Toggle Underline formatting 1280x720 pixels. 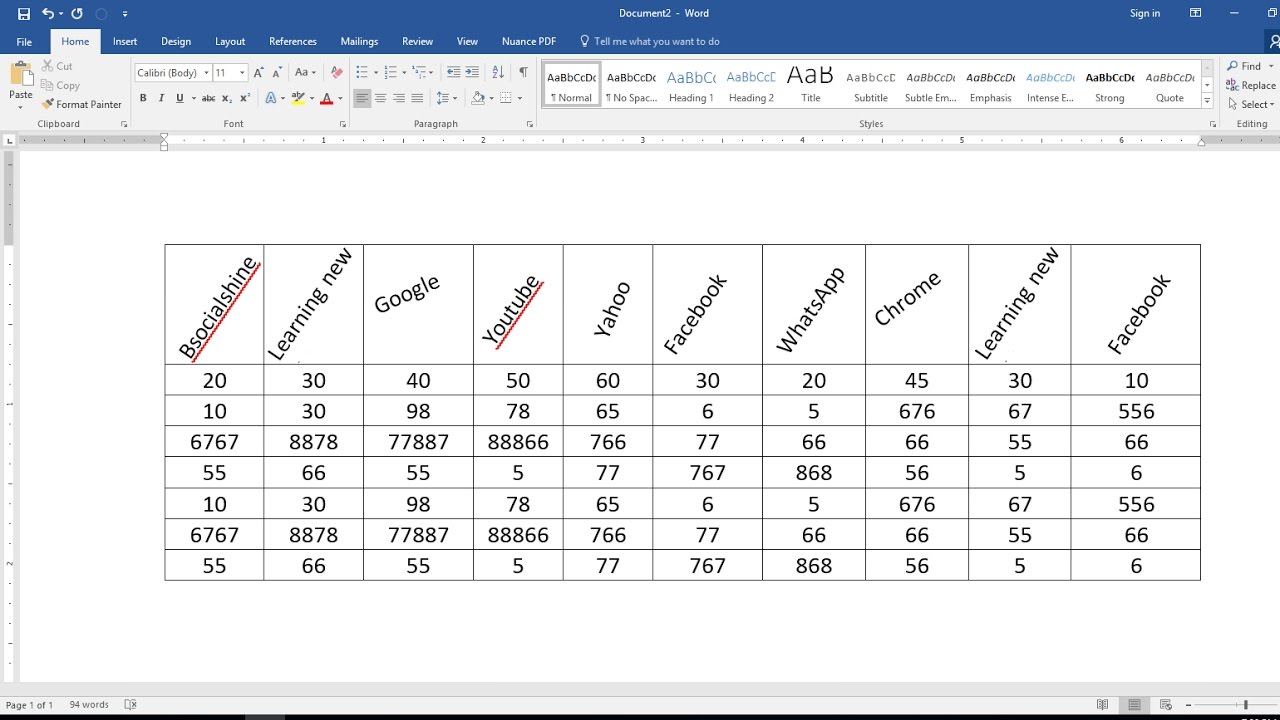click(x=180, y=98)
